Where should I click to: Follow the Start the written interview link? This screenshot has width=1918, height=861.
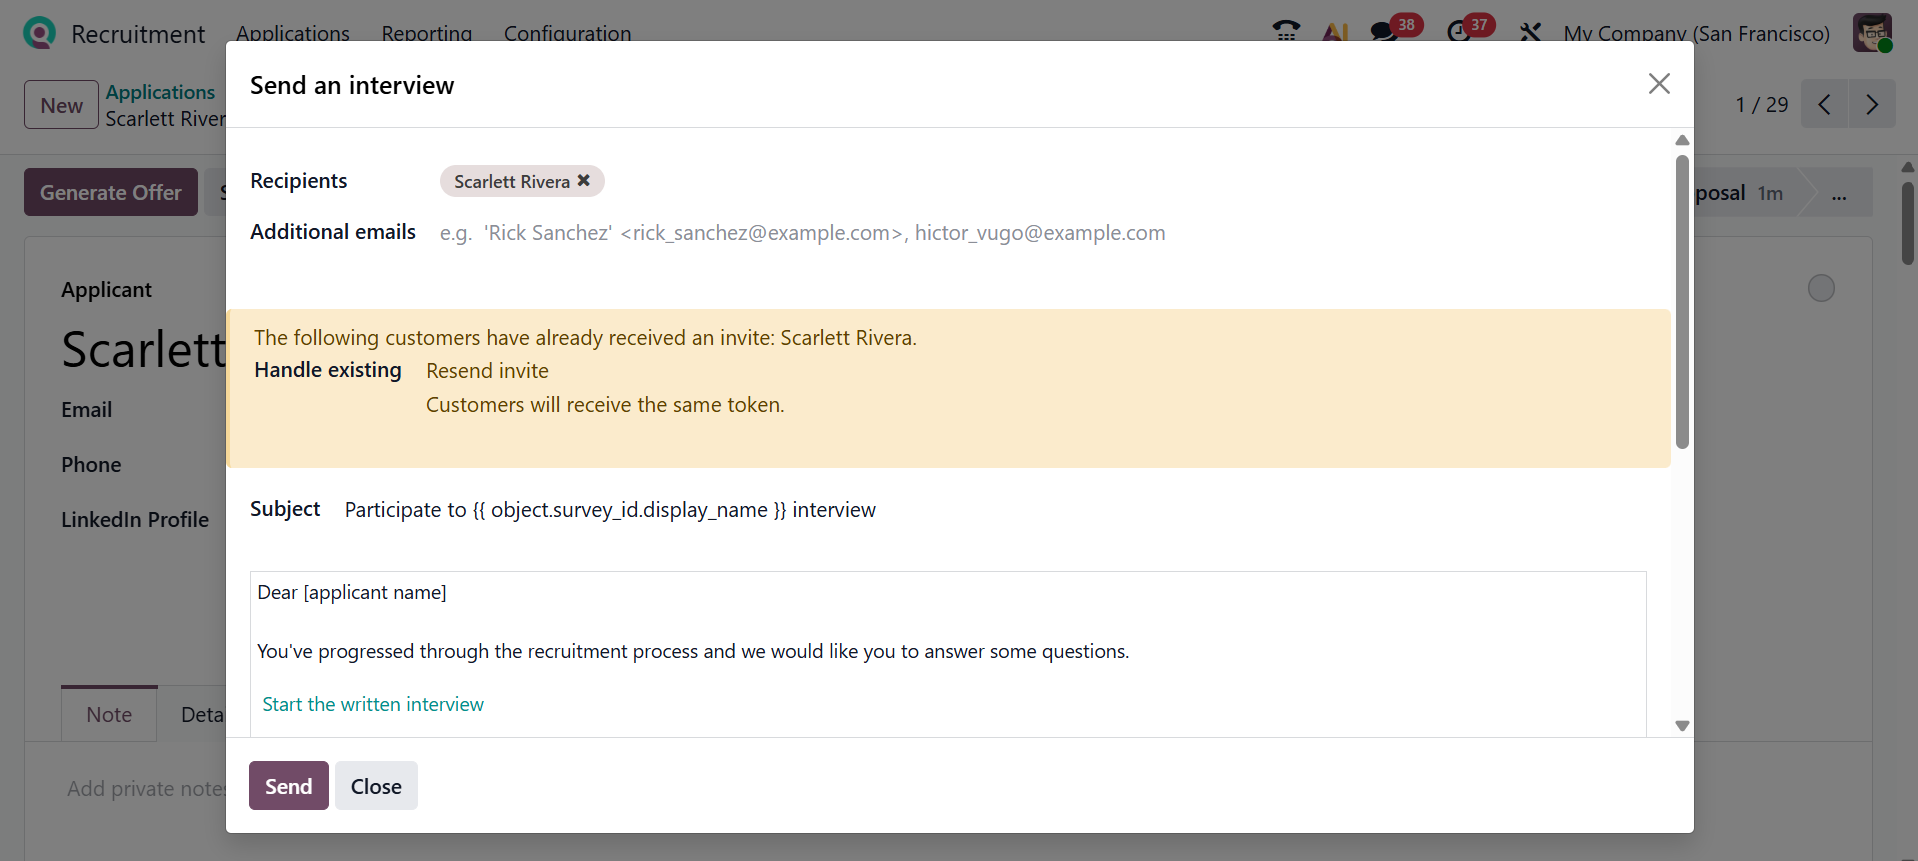click(x=373, y=704)
